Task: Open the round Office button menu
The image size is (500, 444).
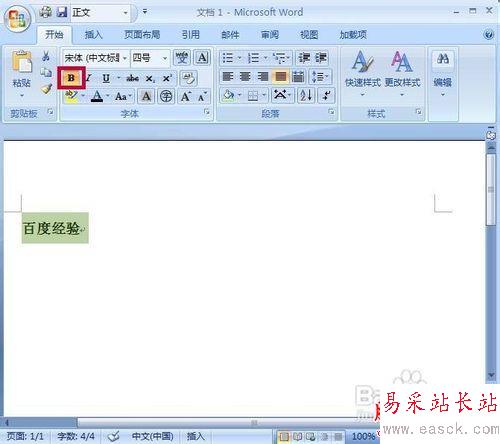Action: (17, 19)
